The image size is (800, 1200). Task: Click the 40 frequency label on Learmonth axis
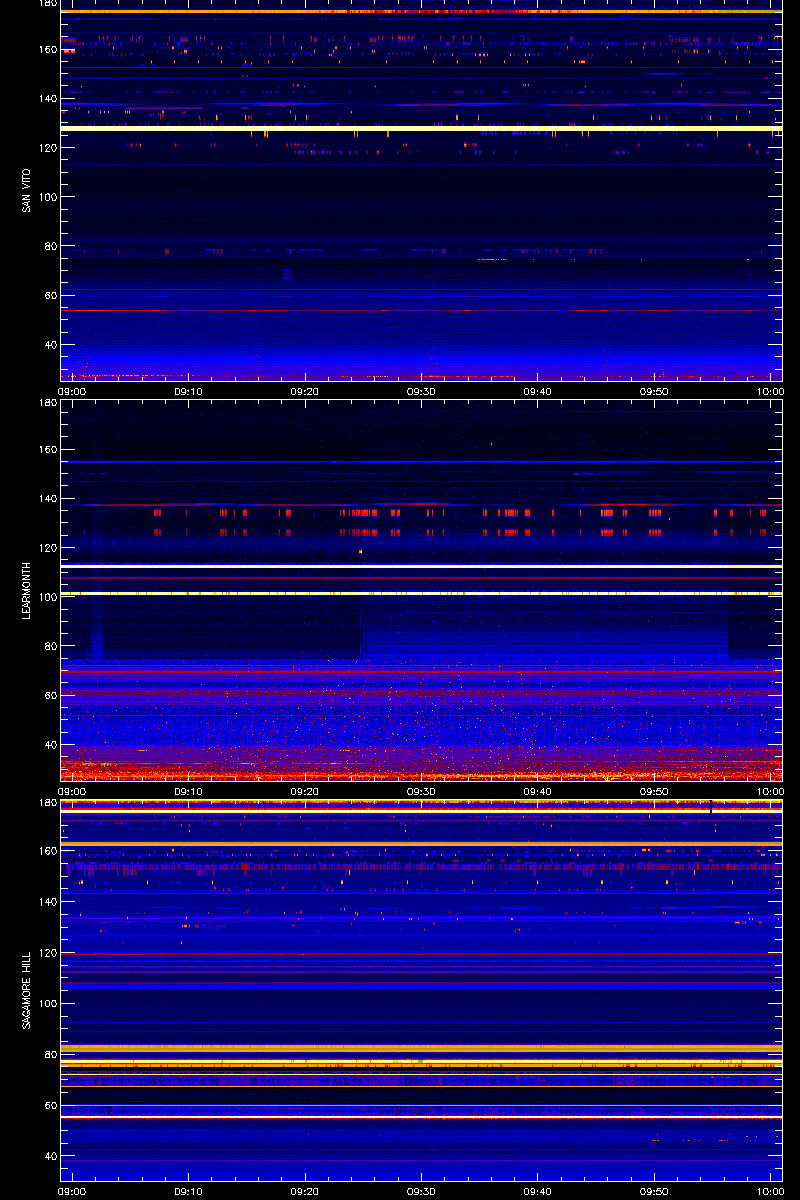[49, 745]
